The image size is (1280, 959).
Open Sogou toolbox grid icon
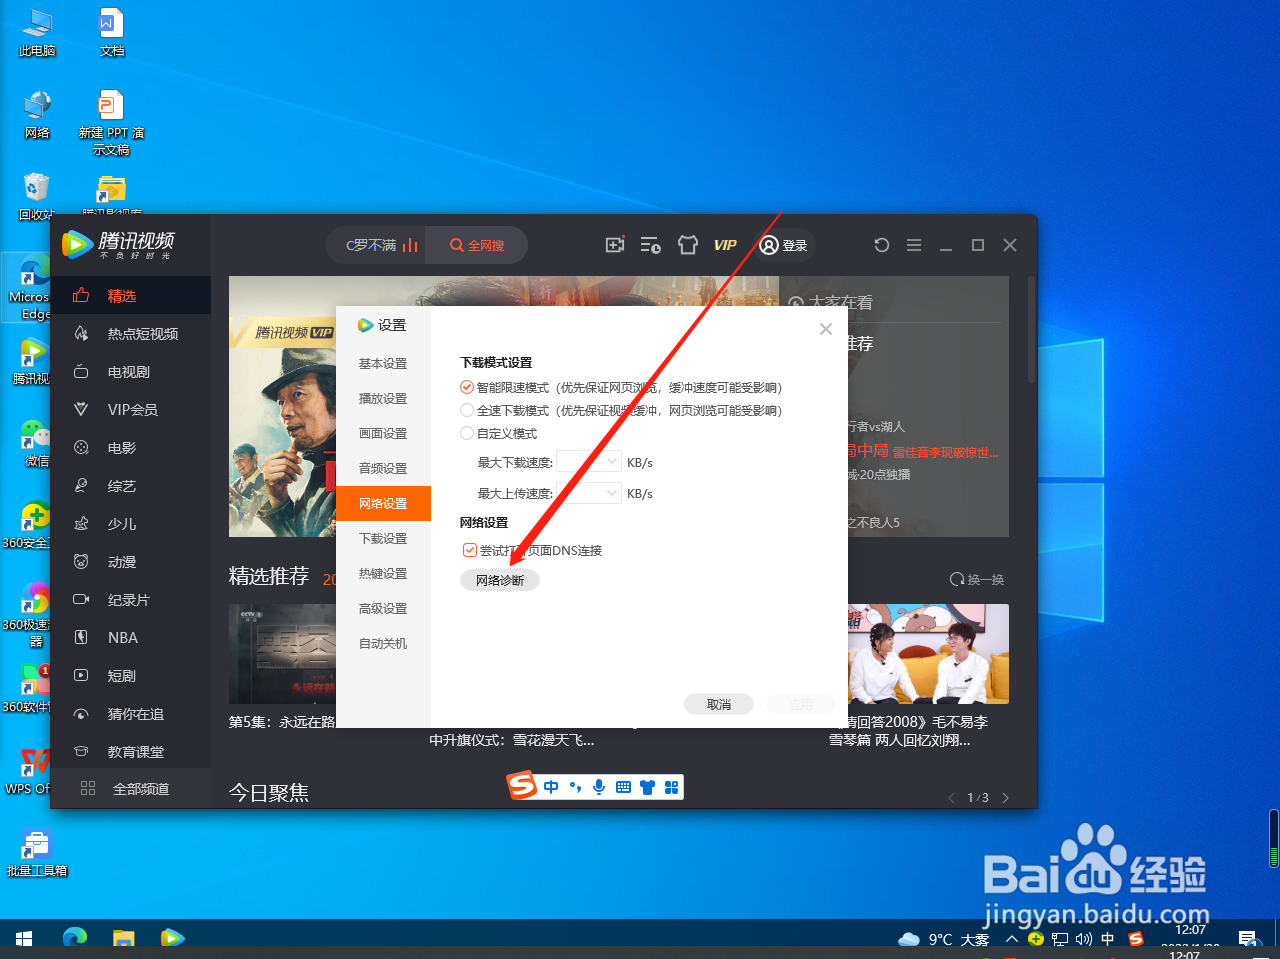[x=671, y=787]
